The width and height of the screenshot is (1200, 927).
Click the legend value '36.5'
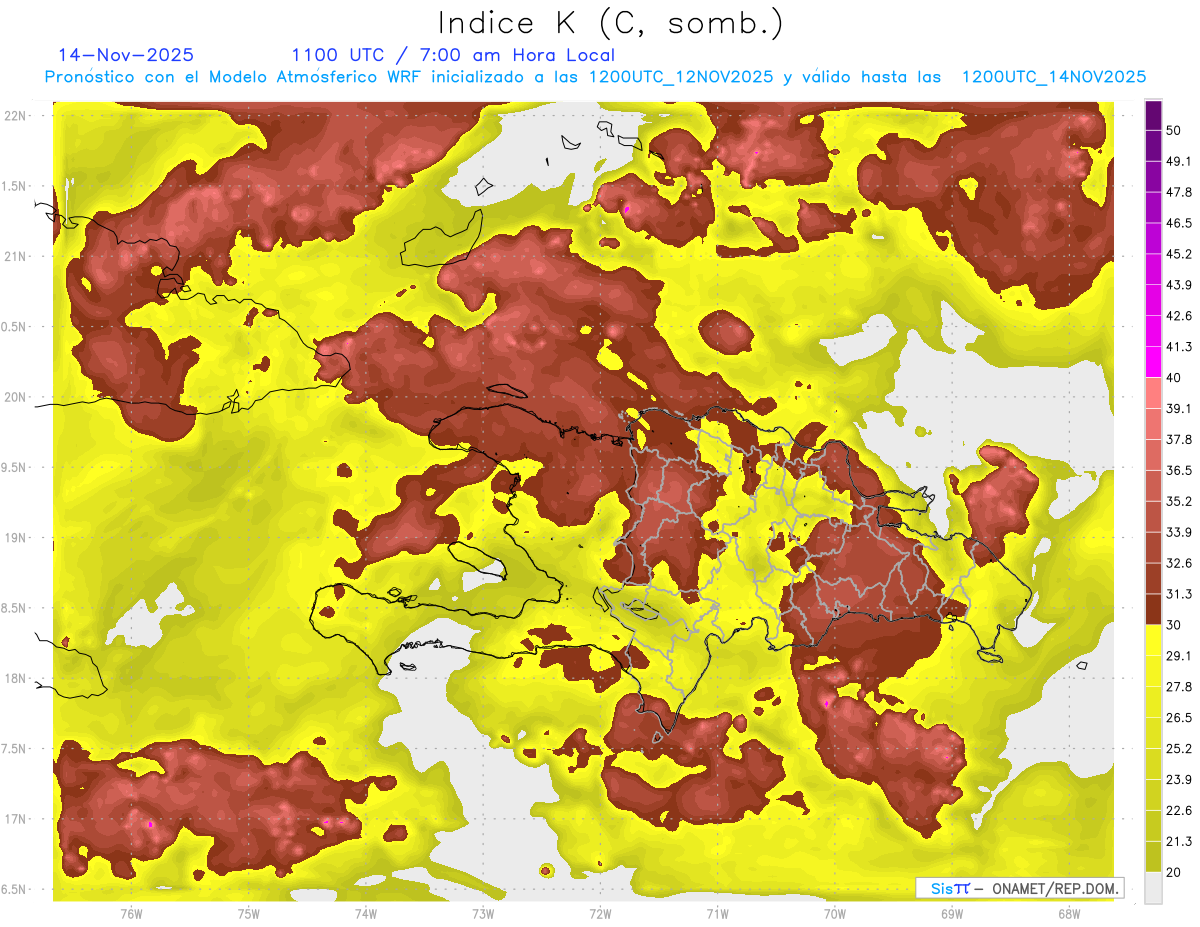[1178, 470]
